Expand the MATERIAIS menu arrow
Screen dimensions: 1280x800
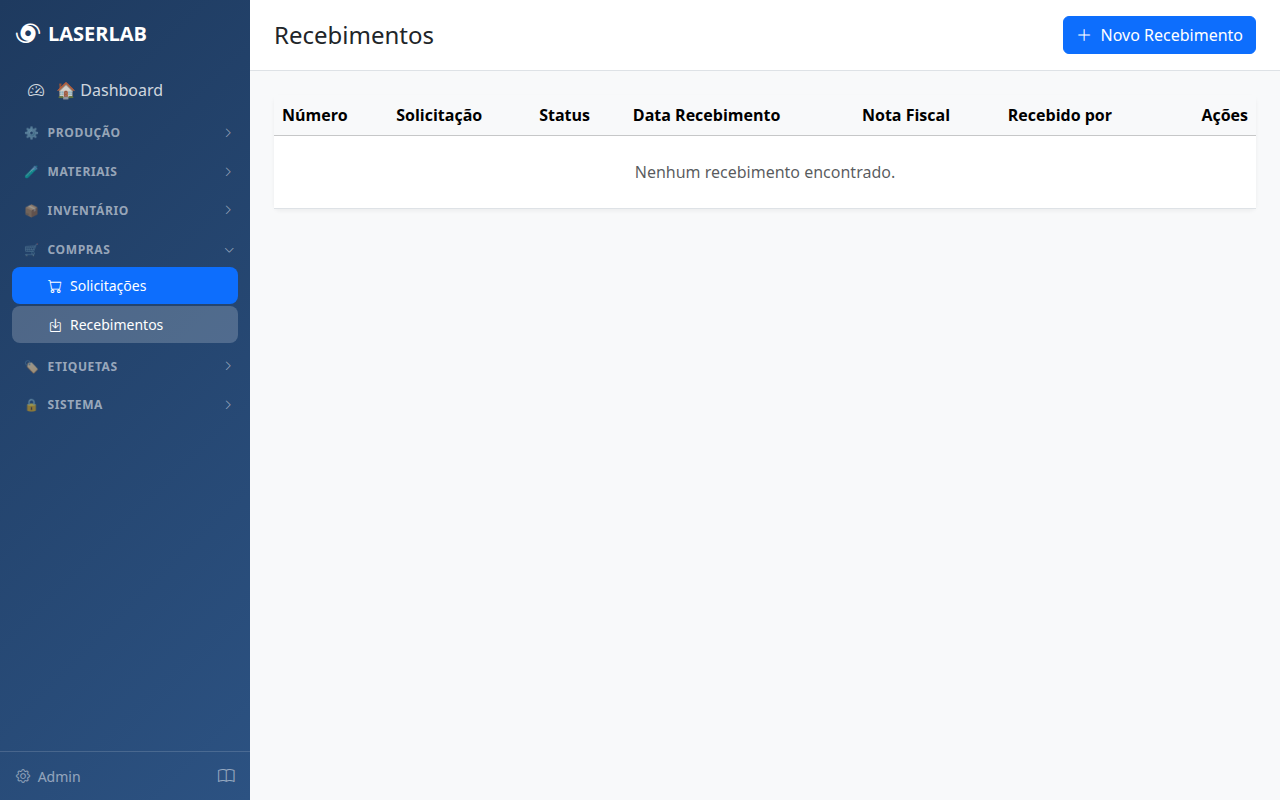[x=228, y=171]
